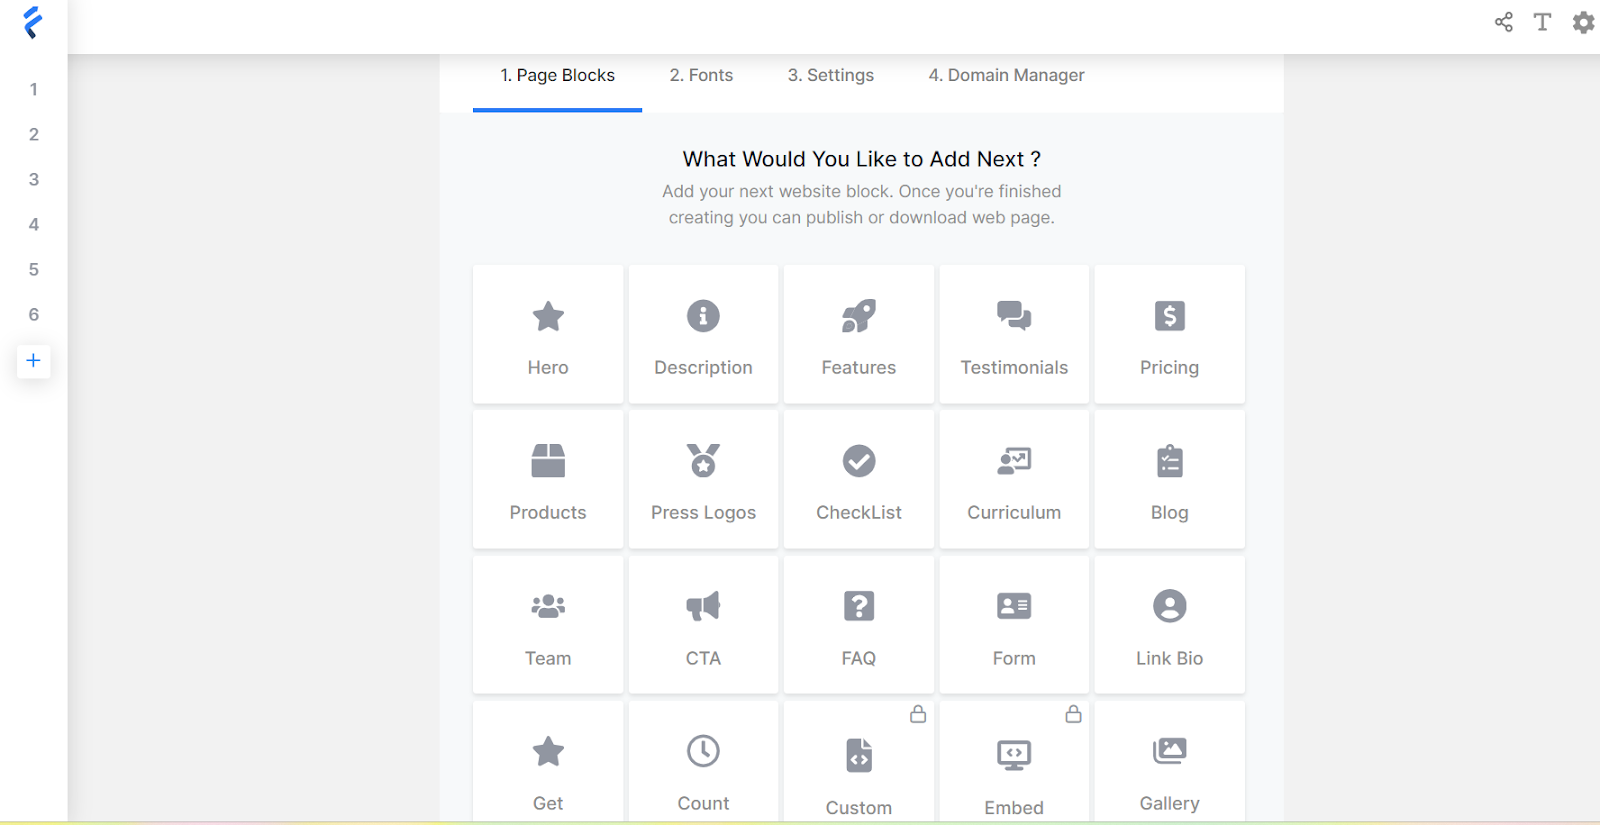Insert the Team block
The image size is (1600, 825).
548,624
